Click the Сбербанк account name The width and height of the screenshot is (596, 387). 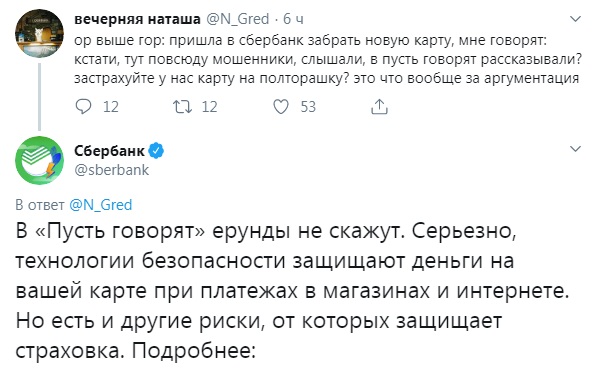109,151
